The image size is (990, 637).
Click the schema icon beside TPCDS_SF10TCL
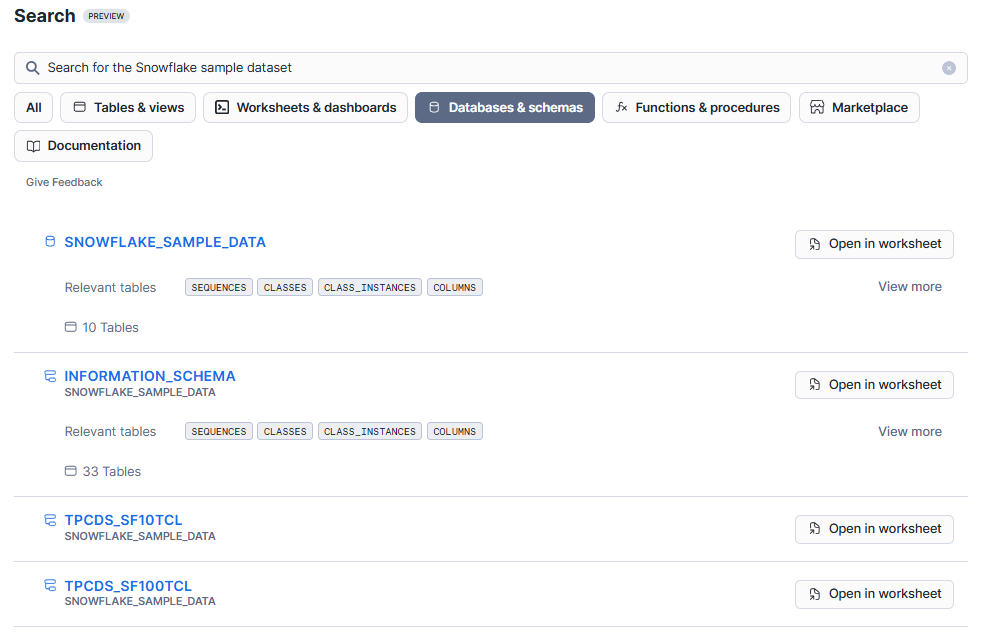tap(50, 519)
